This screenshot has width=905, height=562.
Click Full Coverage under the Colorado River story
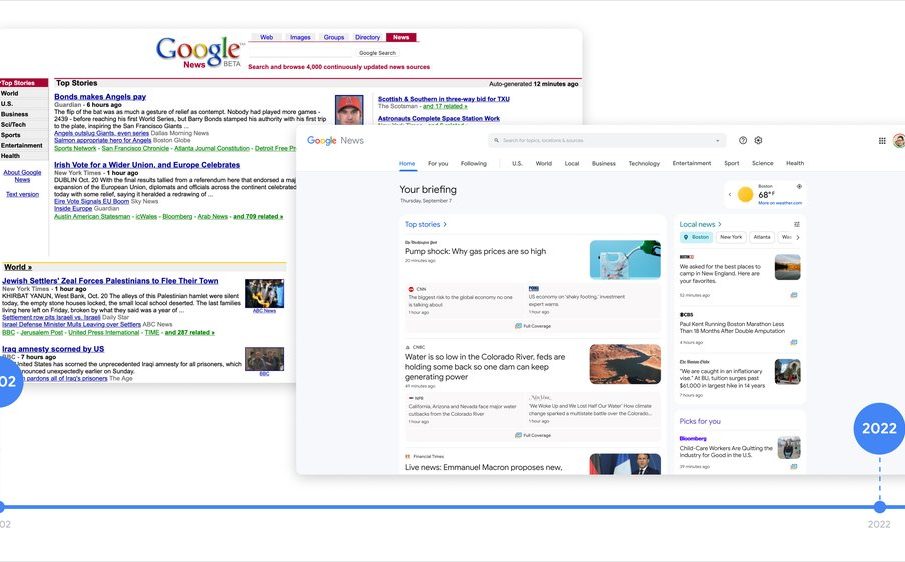pos(533,435)
